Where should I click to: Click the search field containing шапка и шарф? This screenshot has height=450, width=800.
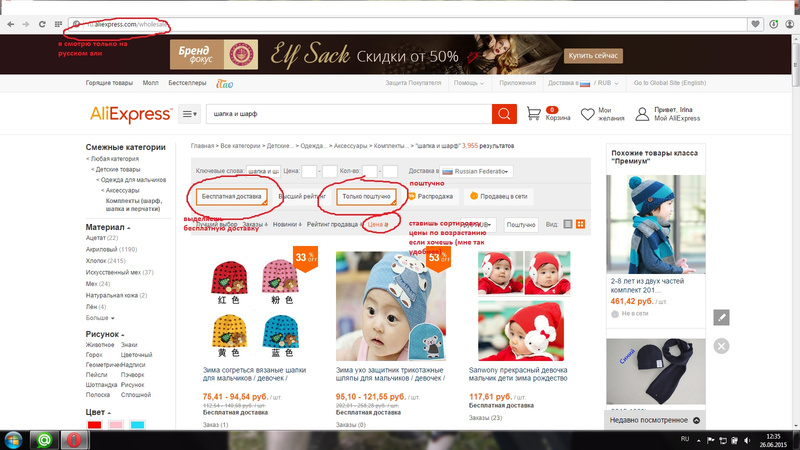pyautogui.click(x=349, y=114)
